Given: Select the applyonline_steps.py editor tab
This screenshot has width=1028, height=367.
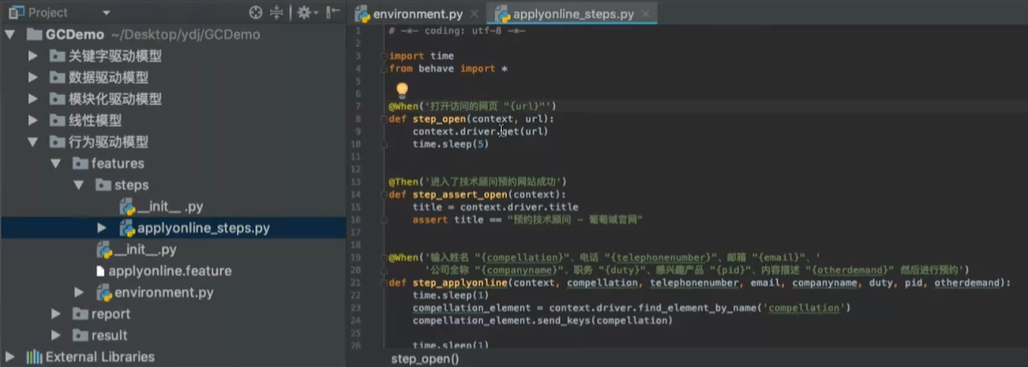Looking at the screenshot, I should (573, 13).
